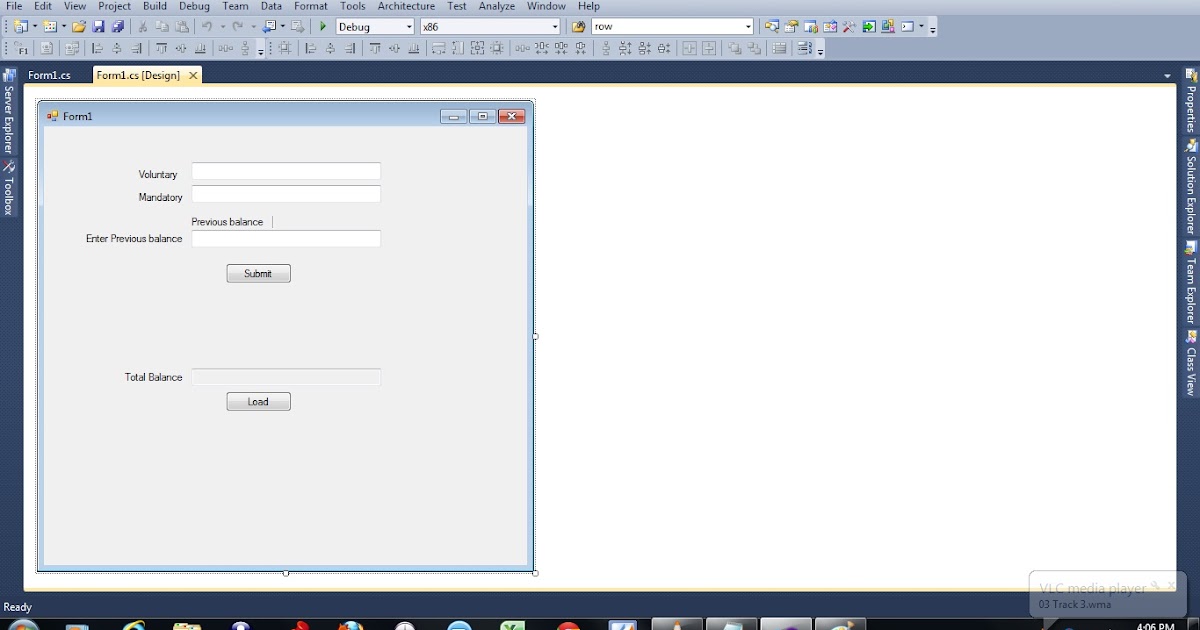
Task: Open the Build menu
Action: tap(154, 6)
